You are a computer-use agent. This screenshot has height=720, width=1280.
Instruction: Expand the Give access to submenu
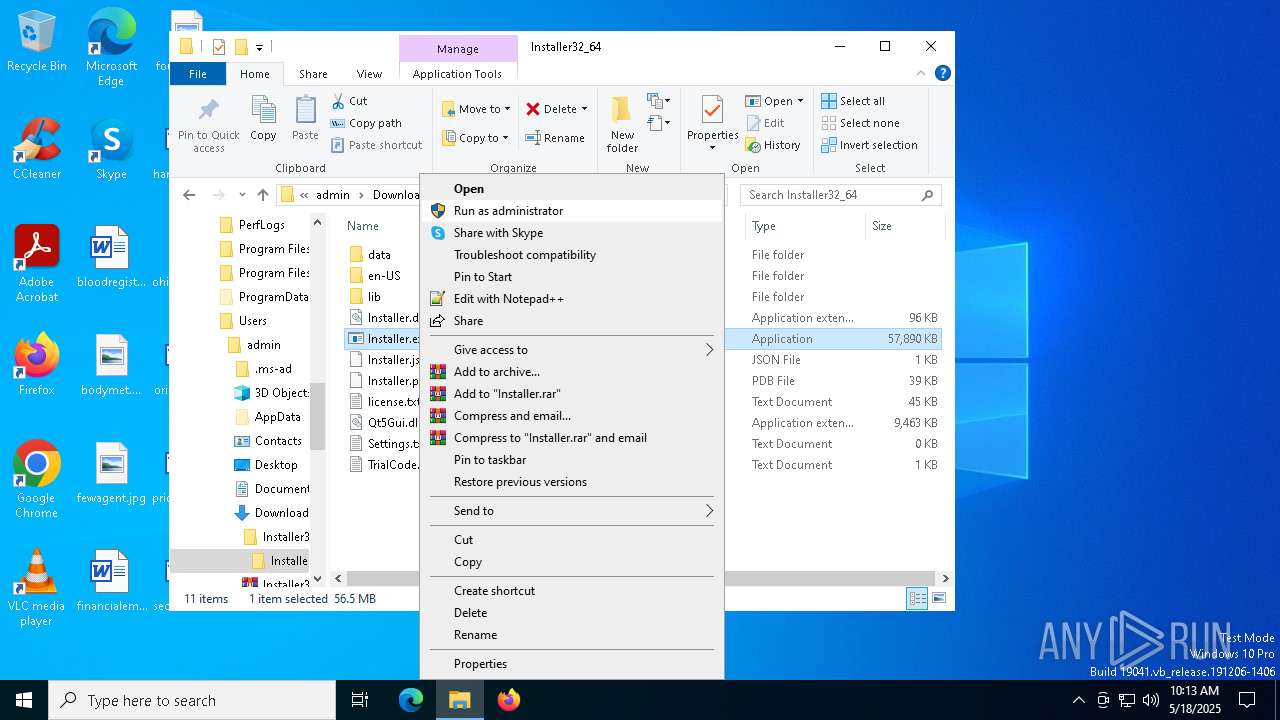click(571, 350)
